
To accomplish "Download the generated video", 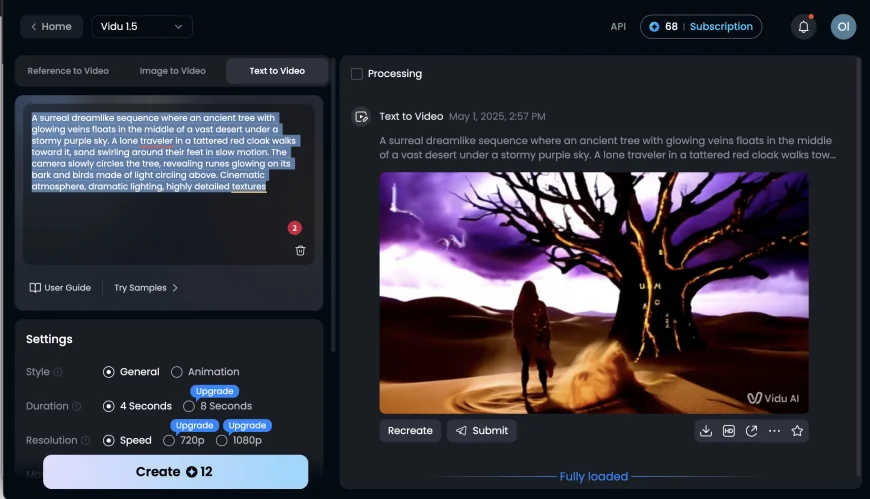I will 706,431.
